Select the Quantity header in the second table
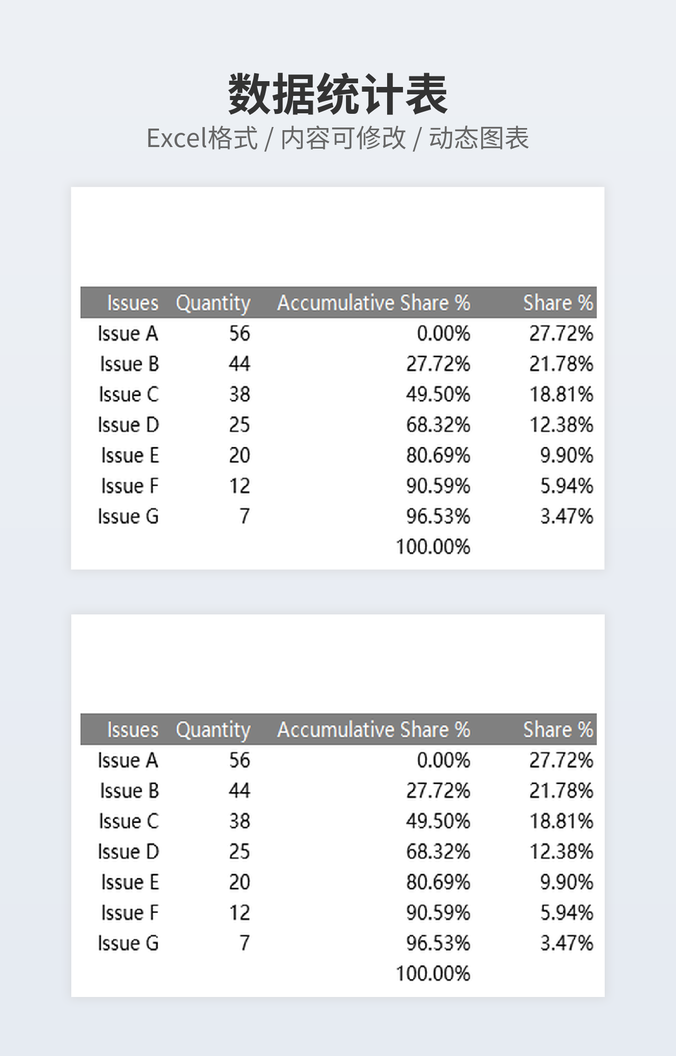 (213, 730)
